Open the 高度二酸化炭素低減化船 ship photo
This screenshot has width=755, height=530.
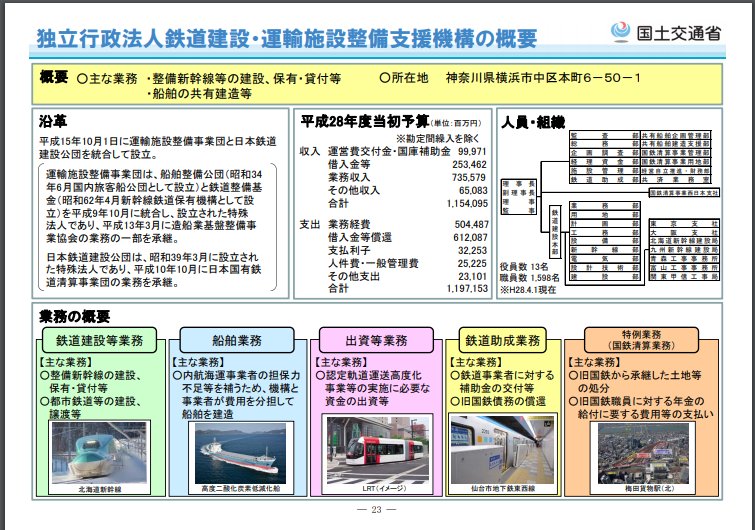click(x=240, y=453)
